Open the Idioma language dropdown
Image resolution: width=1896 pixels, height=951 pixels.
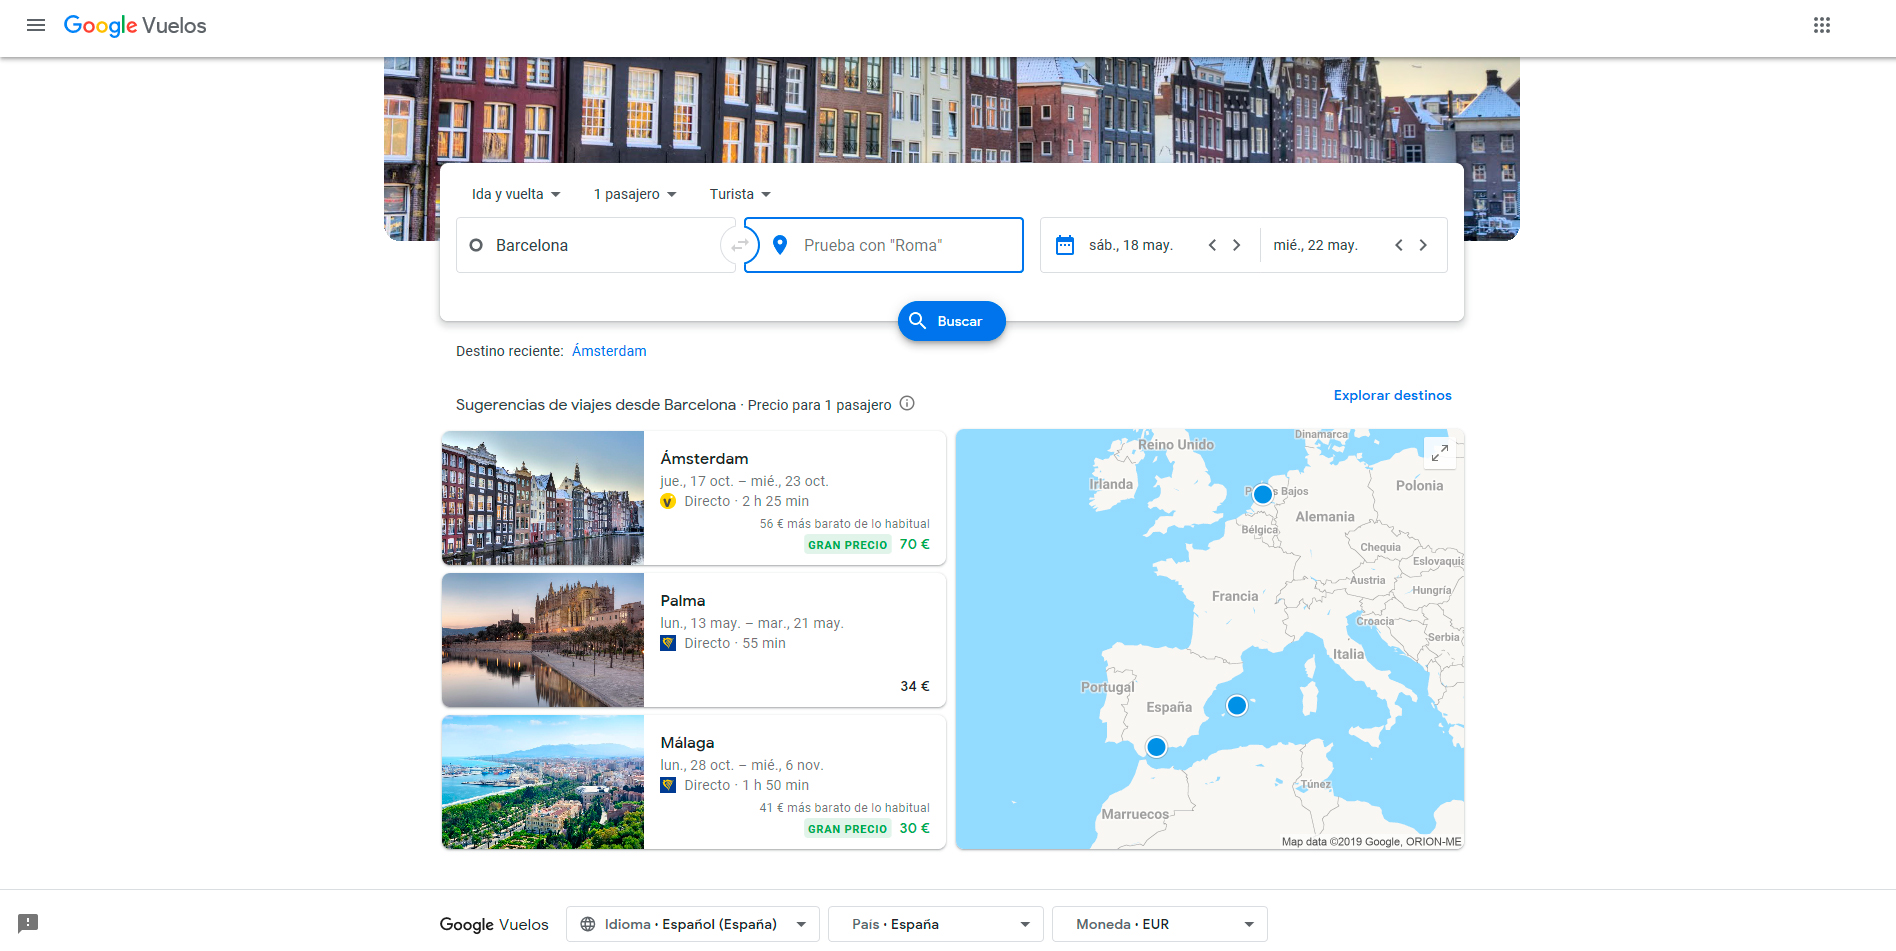(x=693, y=924)
